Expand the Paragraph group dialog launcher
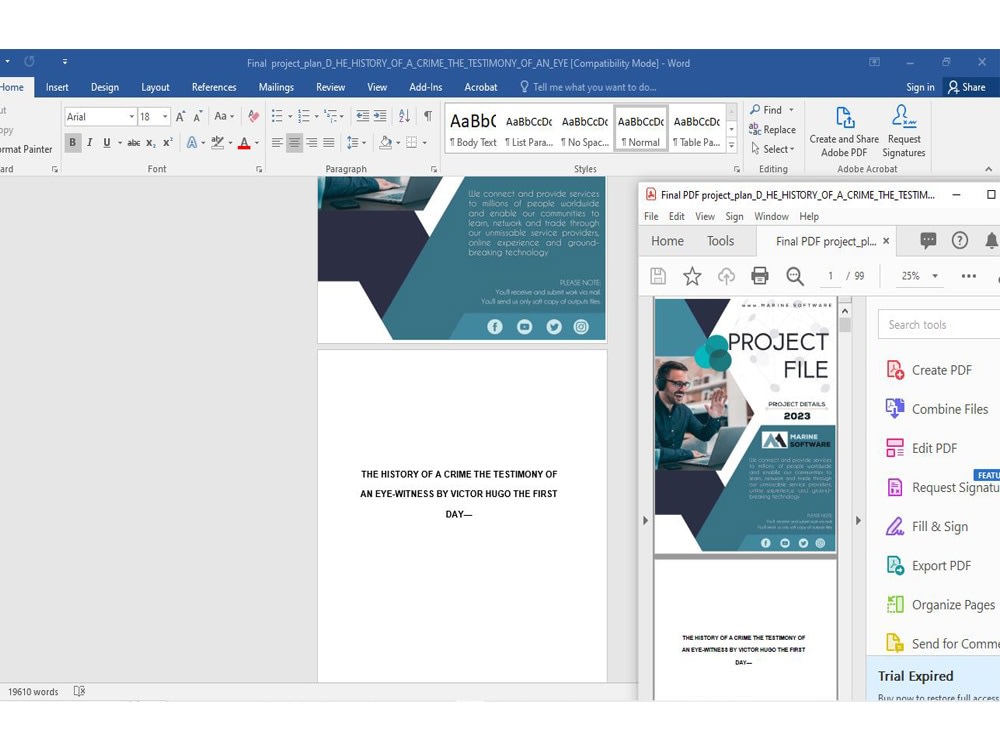This screenshot has width=1000, height=750. click(434, 169)
